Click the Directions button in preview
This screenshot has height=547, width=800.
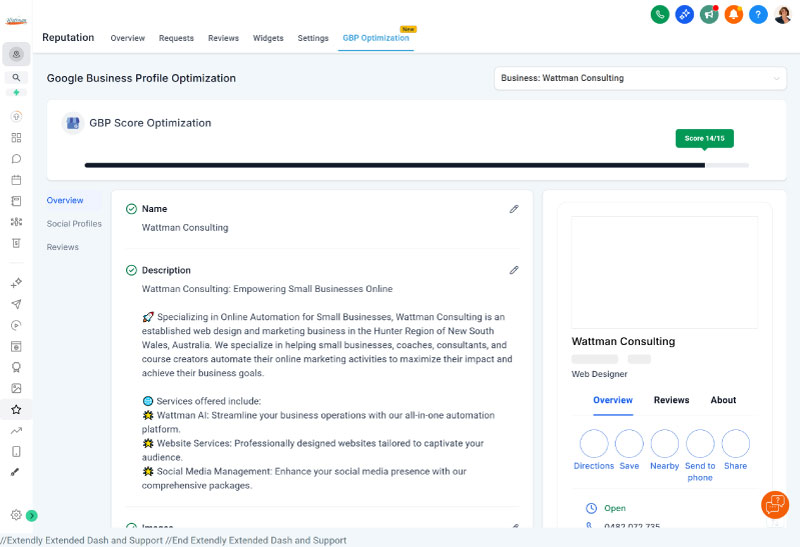(594, 450)
